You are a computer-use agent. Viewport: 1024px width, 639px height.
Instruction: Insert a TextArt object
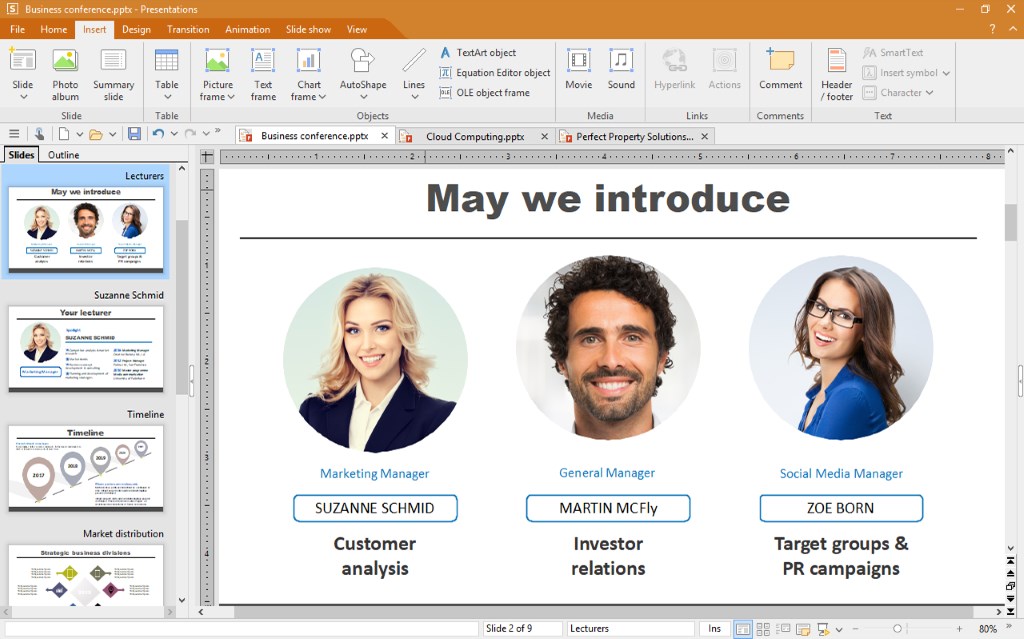480,52
